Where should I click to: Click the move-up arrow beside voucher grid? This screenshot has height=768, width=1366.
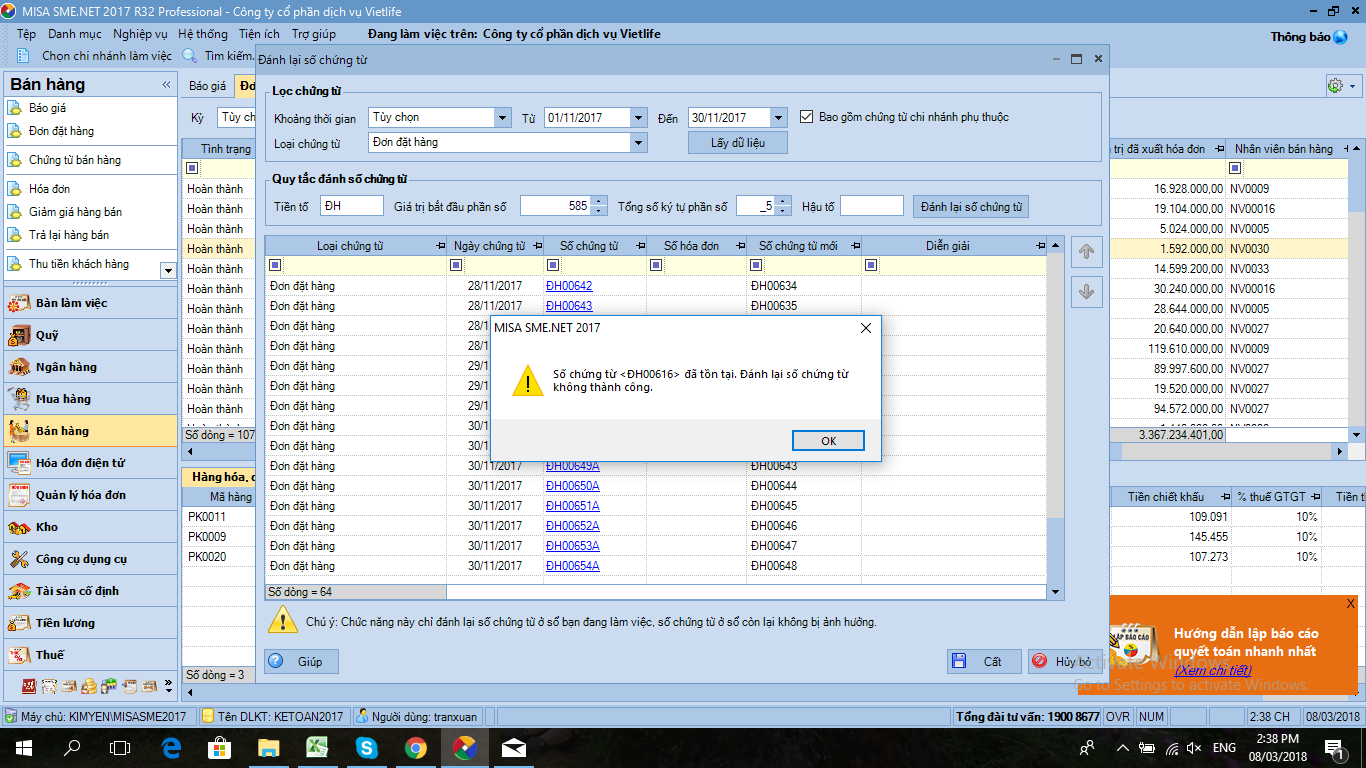1086,252
